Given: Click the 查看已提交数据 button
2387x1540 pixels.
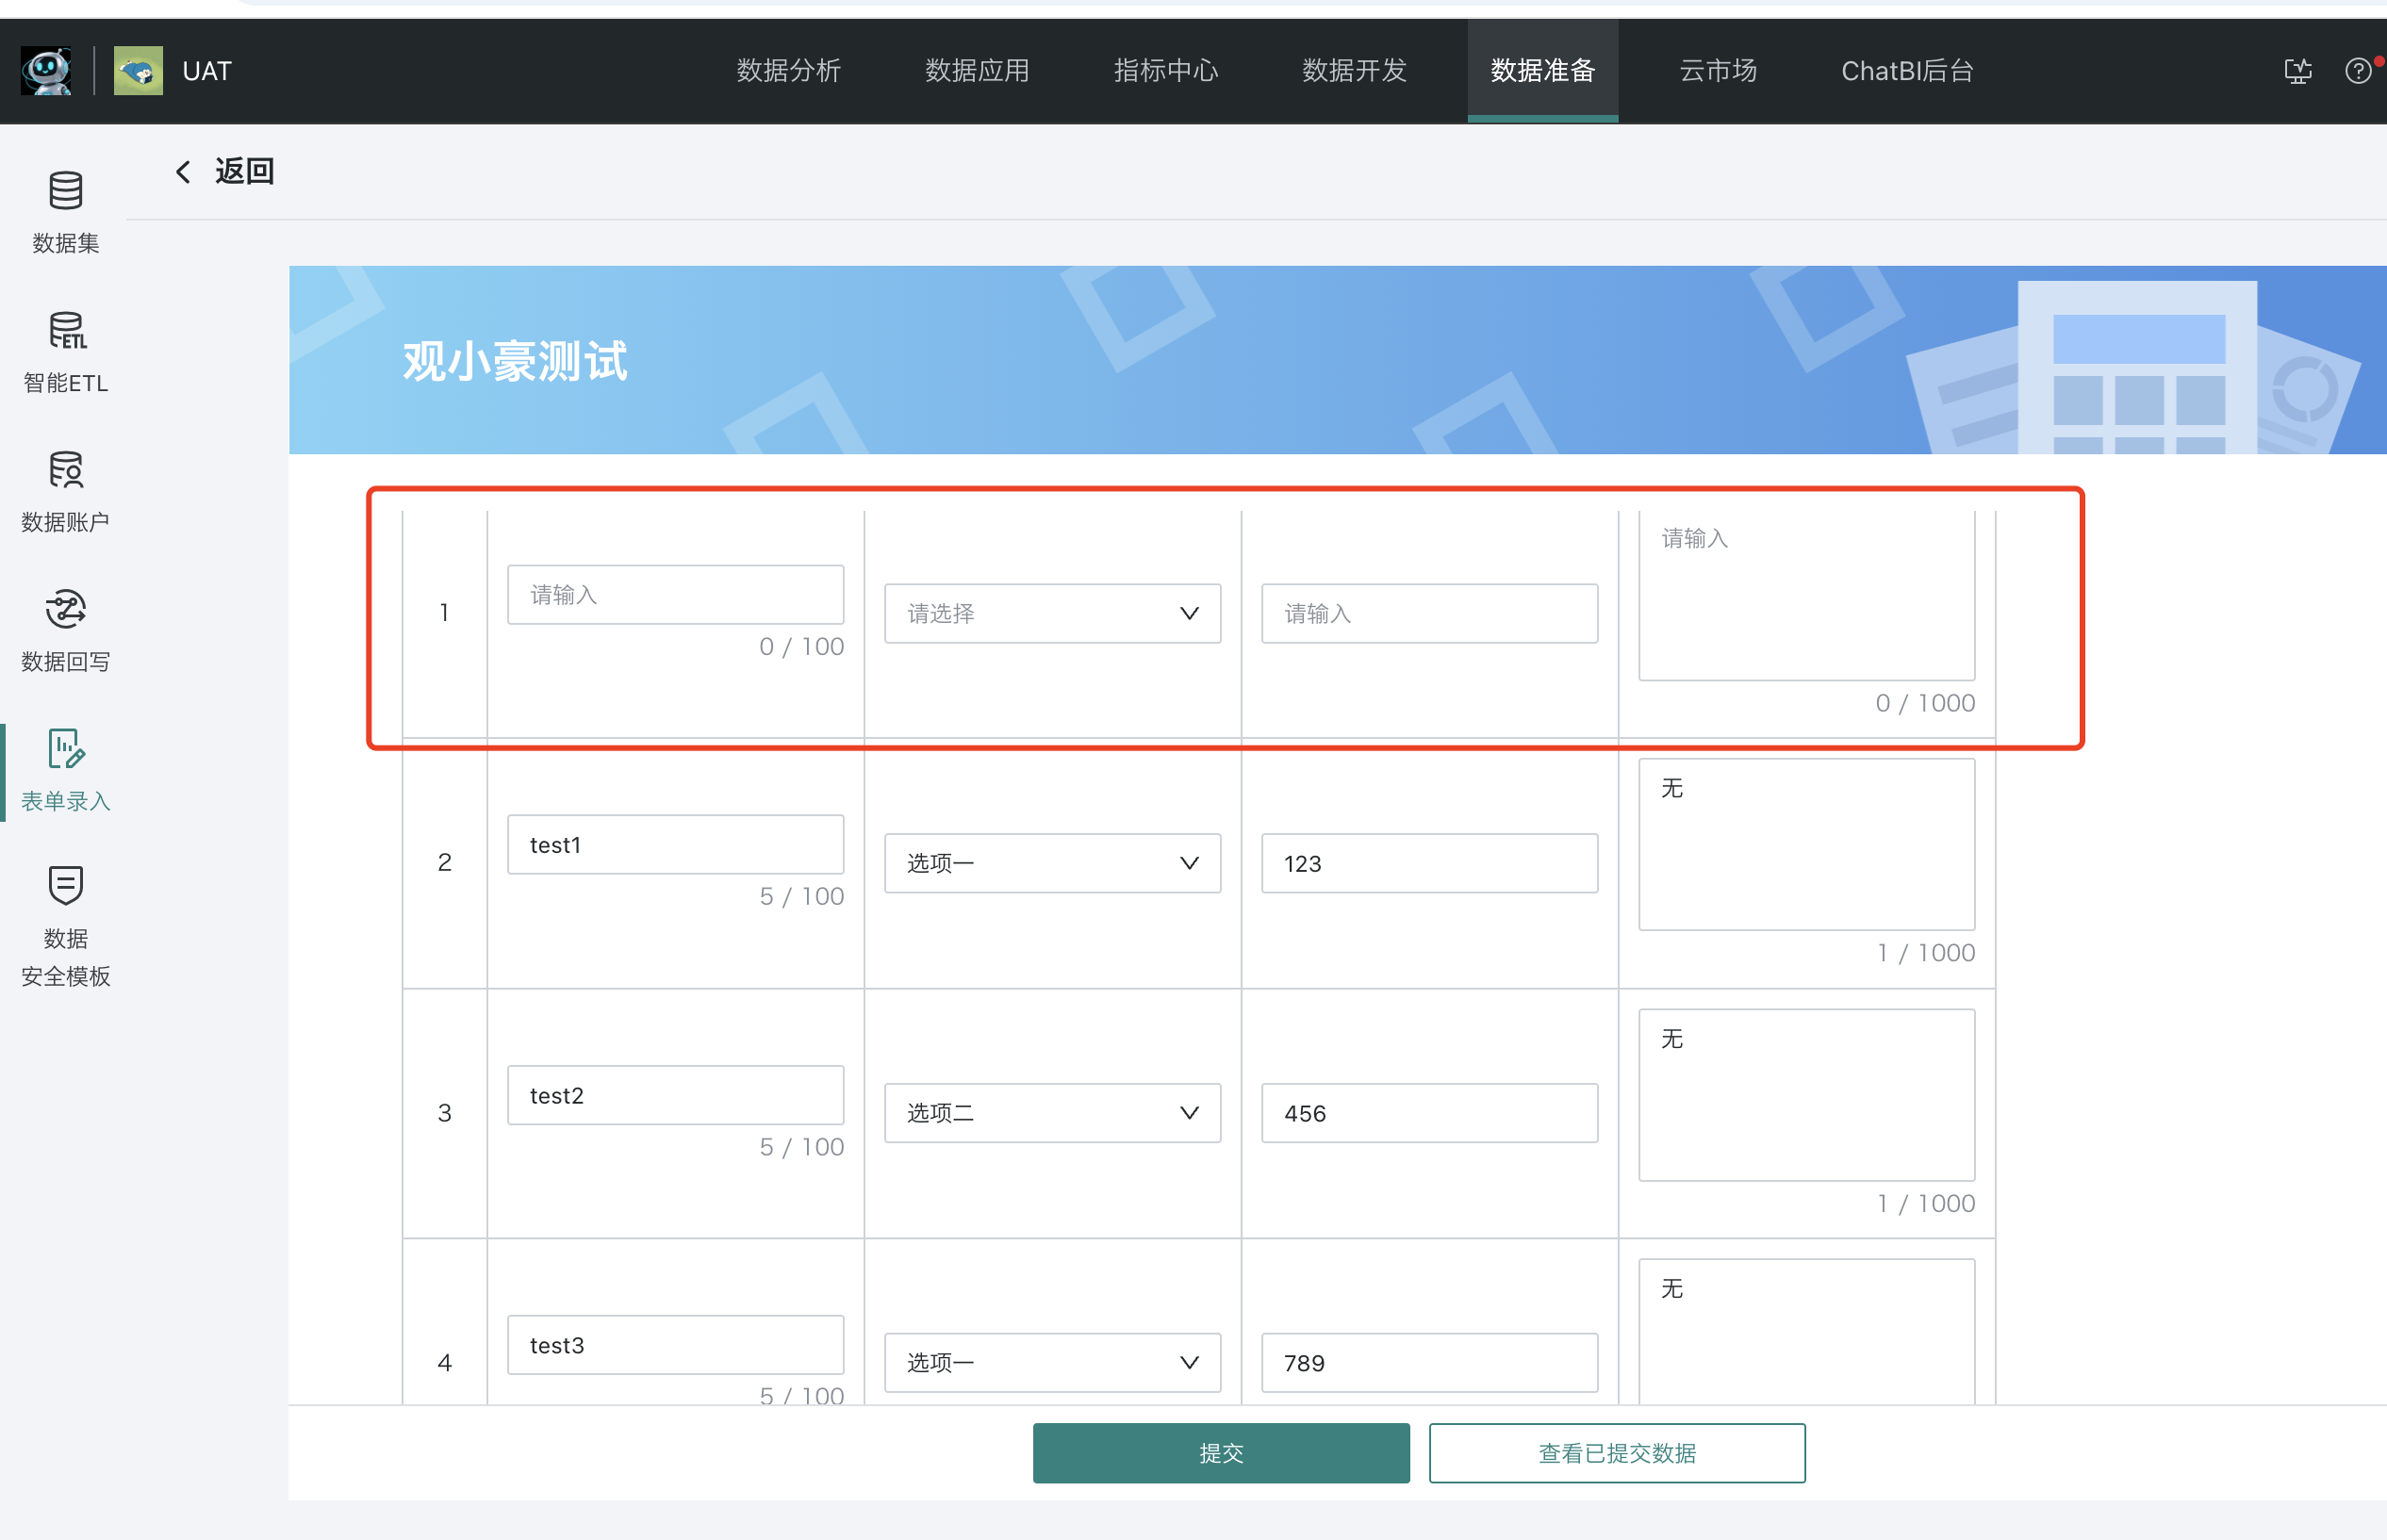Looking at the screenshot, I should pyautogui.click(x=1616, y=1452).
